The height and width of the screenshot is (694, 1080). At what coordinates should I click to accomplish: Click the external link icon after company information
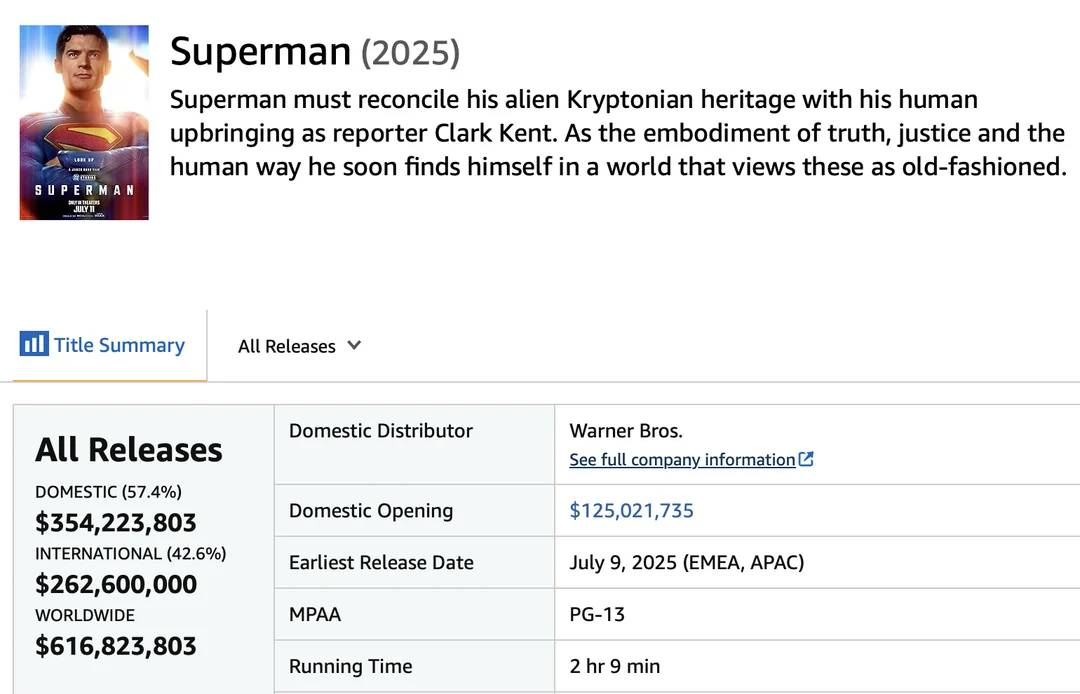[x=806, y=459]
